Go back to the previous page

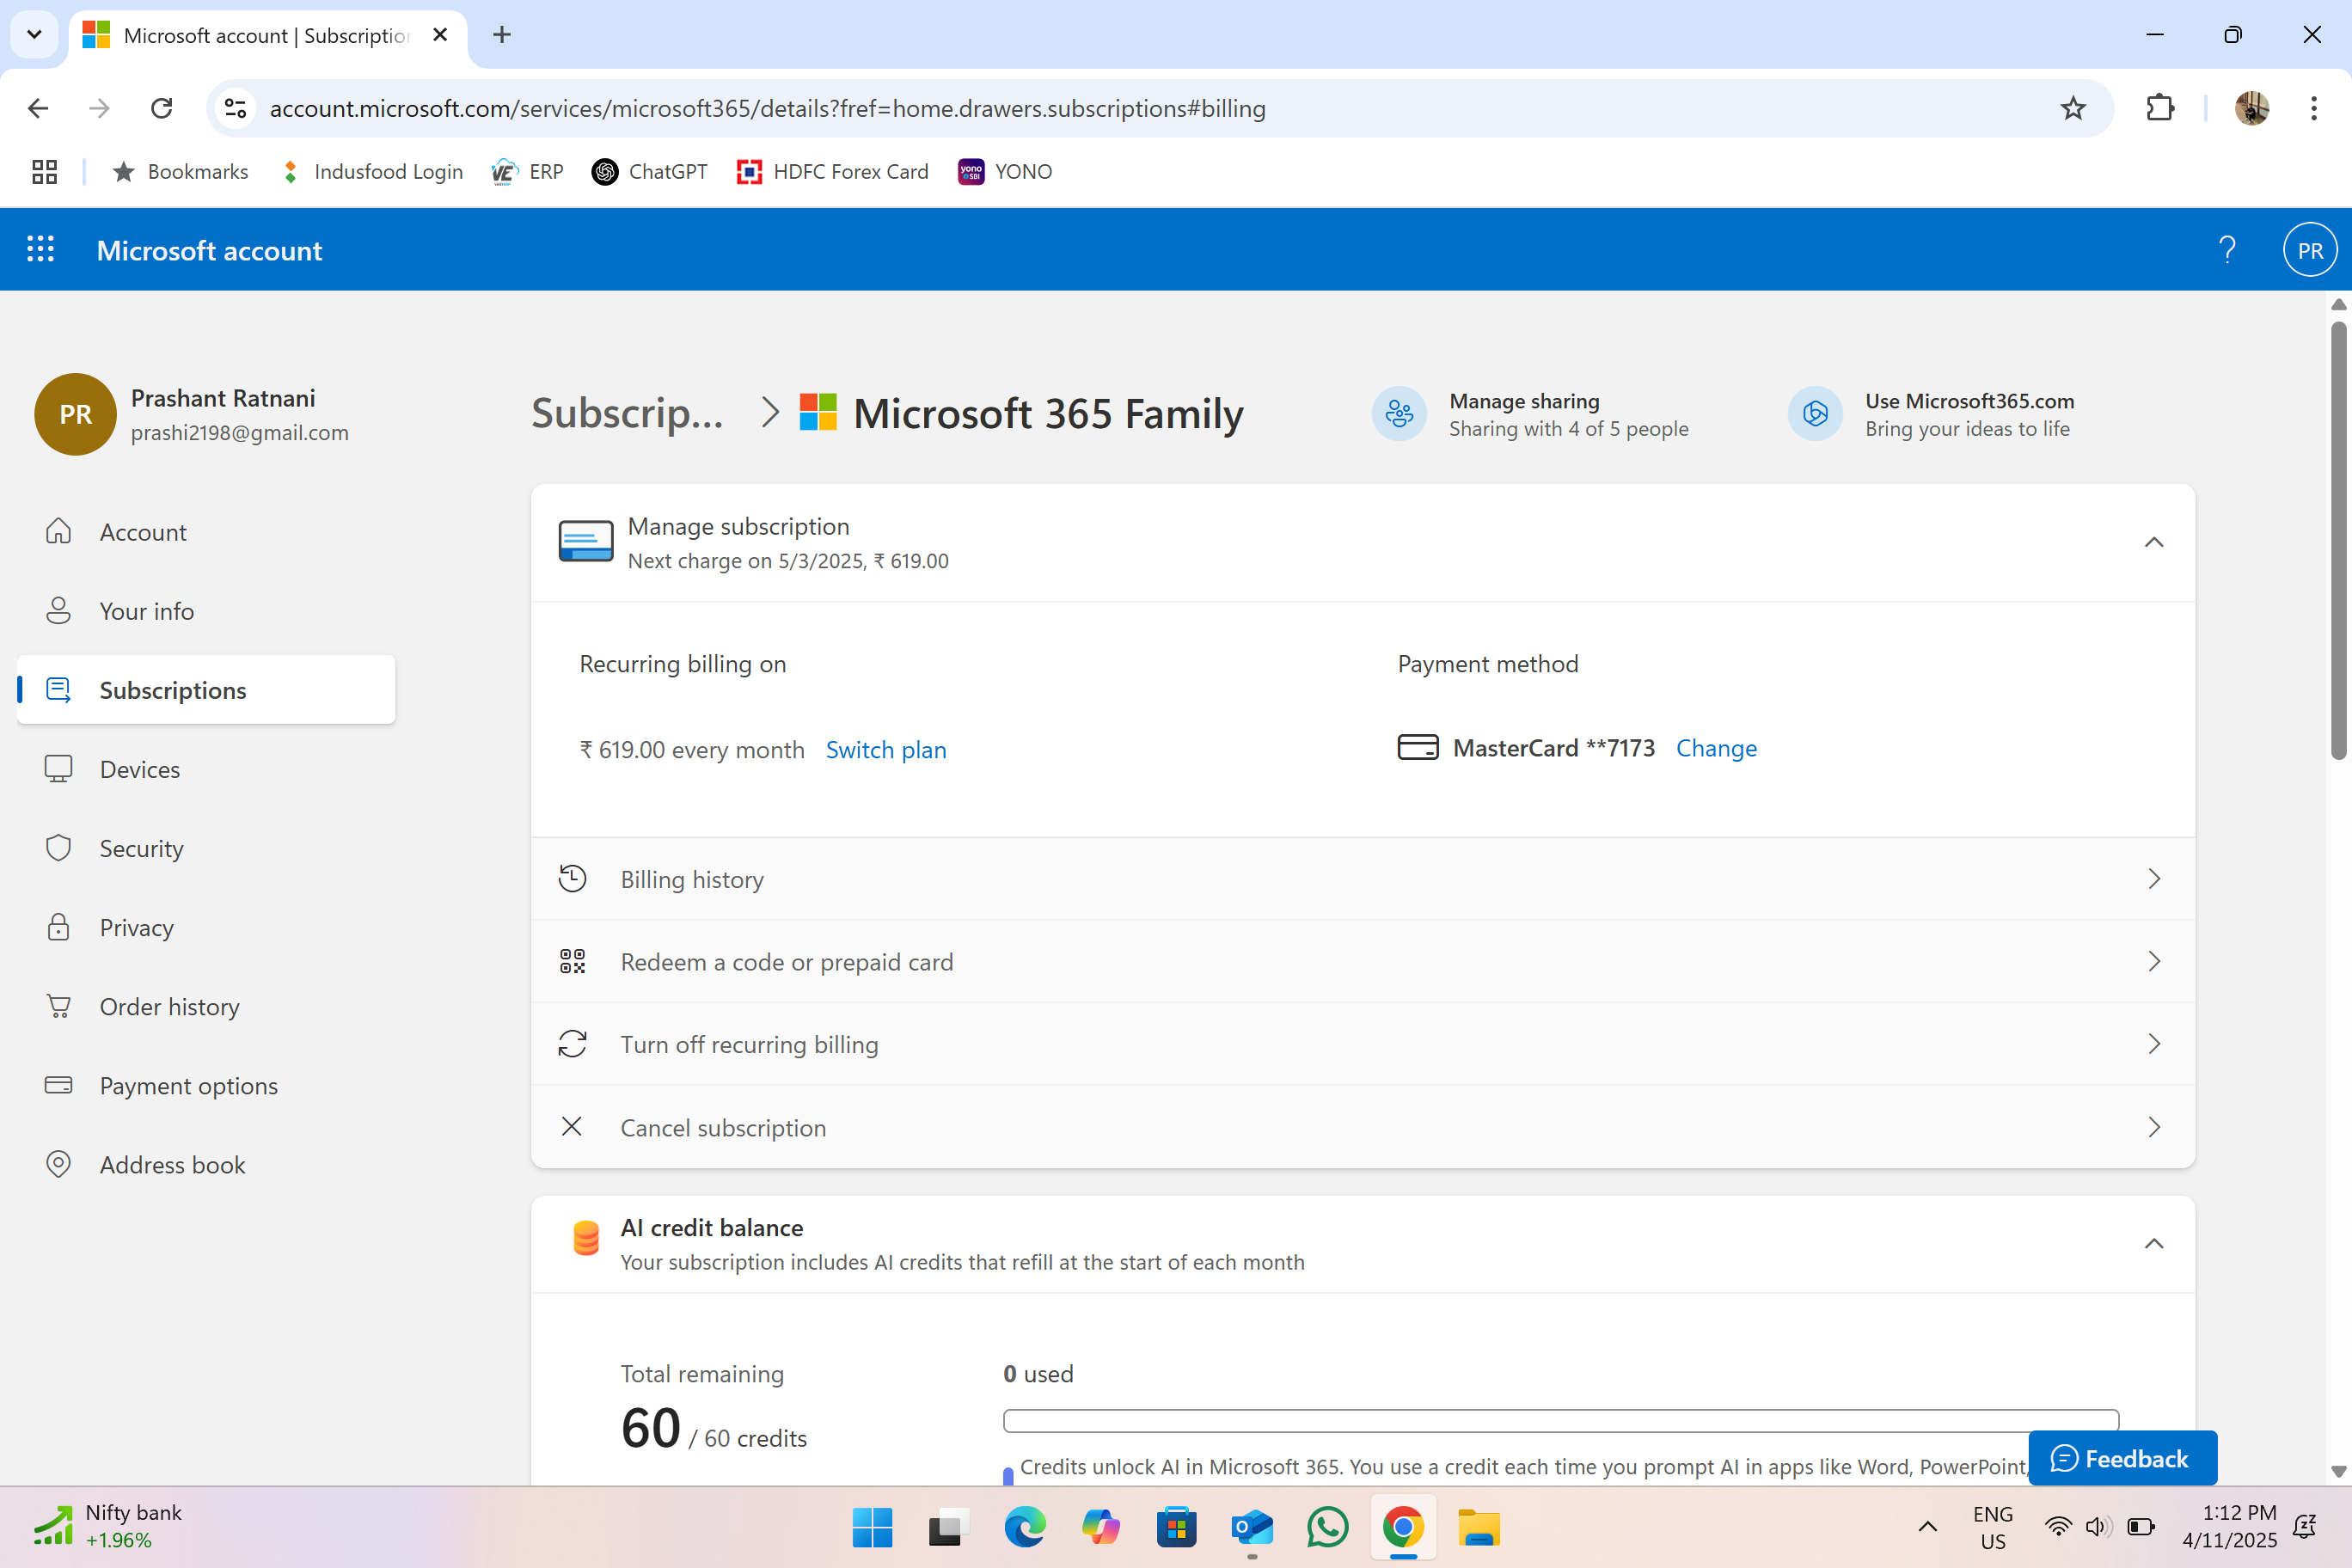coord(38,108)
